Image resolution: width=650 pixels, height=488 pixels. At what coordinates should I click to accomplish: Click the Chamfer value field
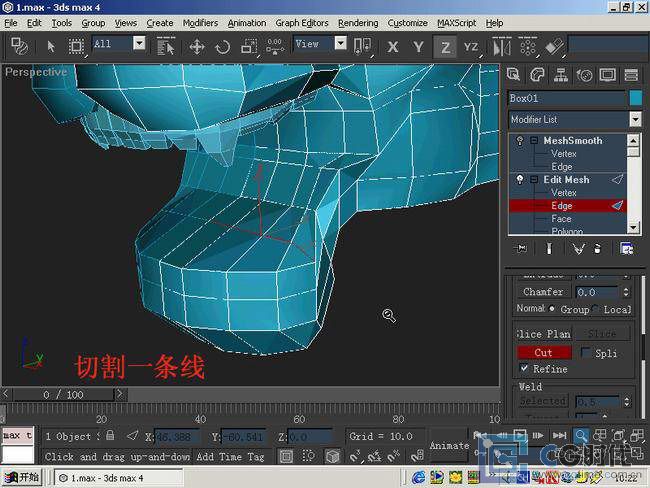tap(597, 292)
